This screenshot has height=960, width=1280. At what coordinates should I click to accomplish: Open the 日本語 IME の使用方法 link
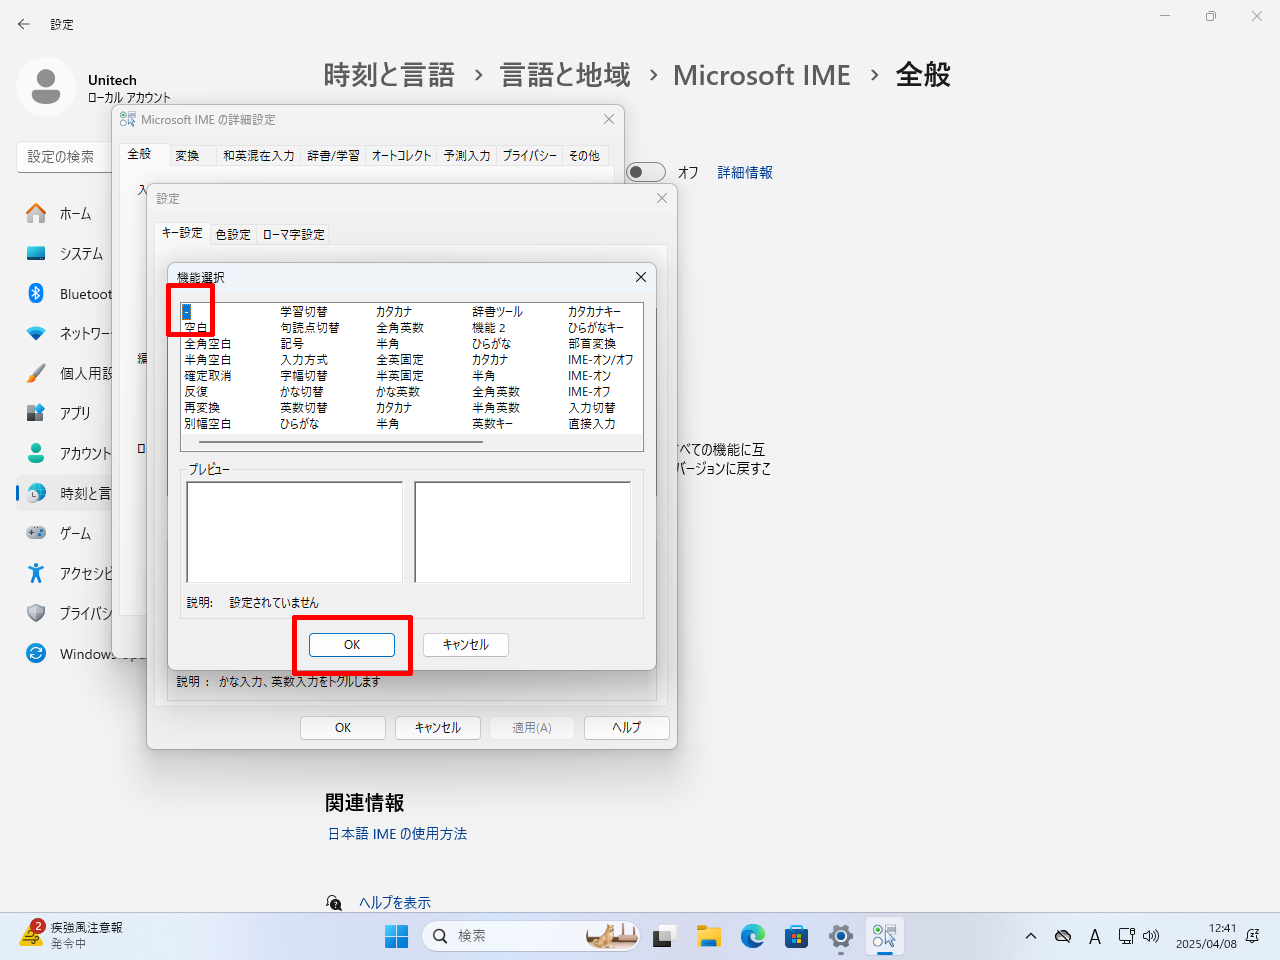pos(397,833)
